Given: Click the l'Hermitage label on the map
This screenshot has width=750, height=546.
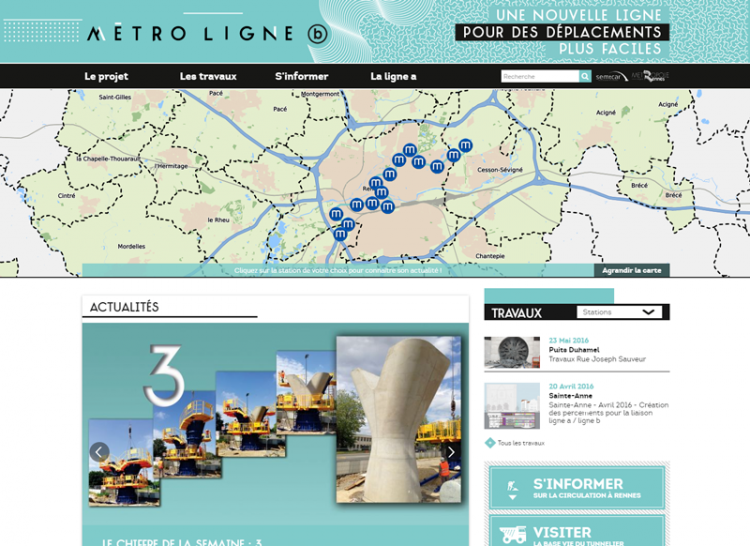Looking at the screenshot, I should (171, 166).
